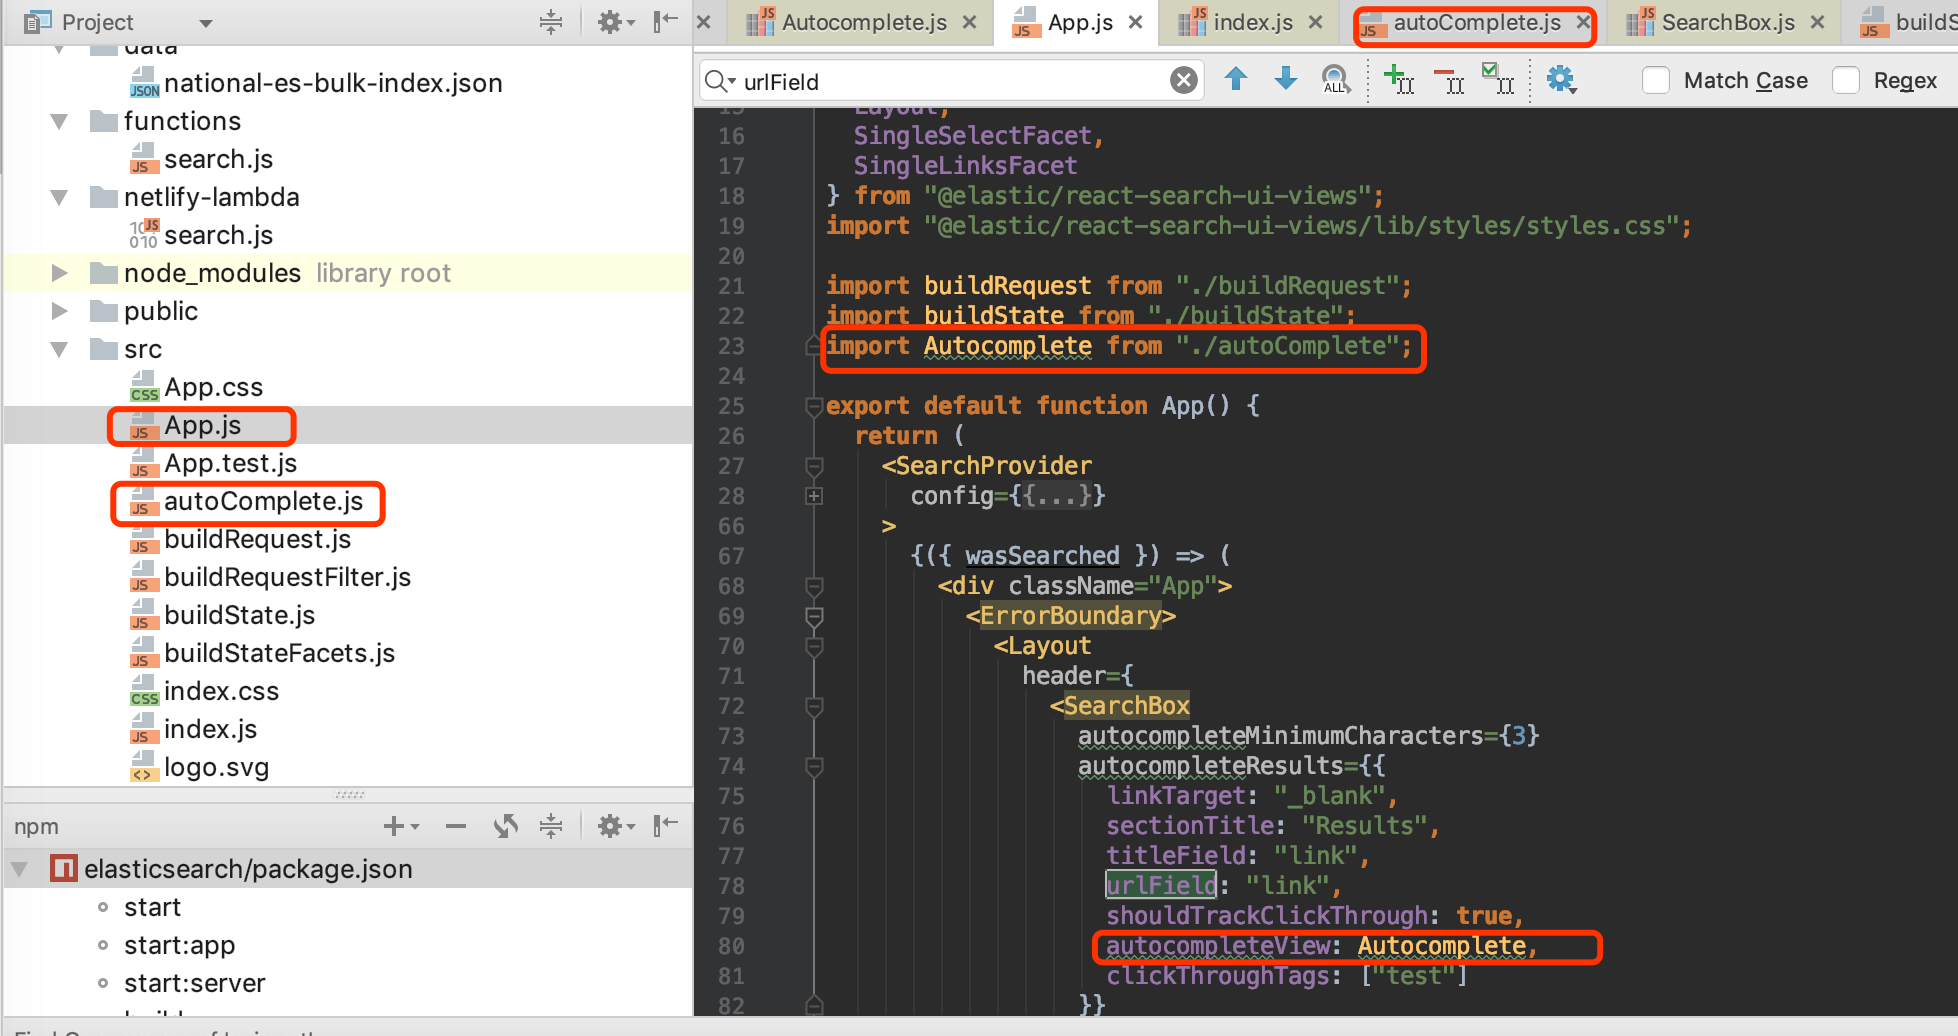The height and width of the screenshot is (1036, 1958).
Task: Enable the Match Case checkbox
Action: click(x=1656, y=80)
